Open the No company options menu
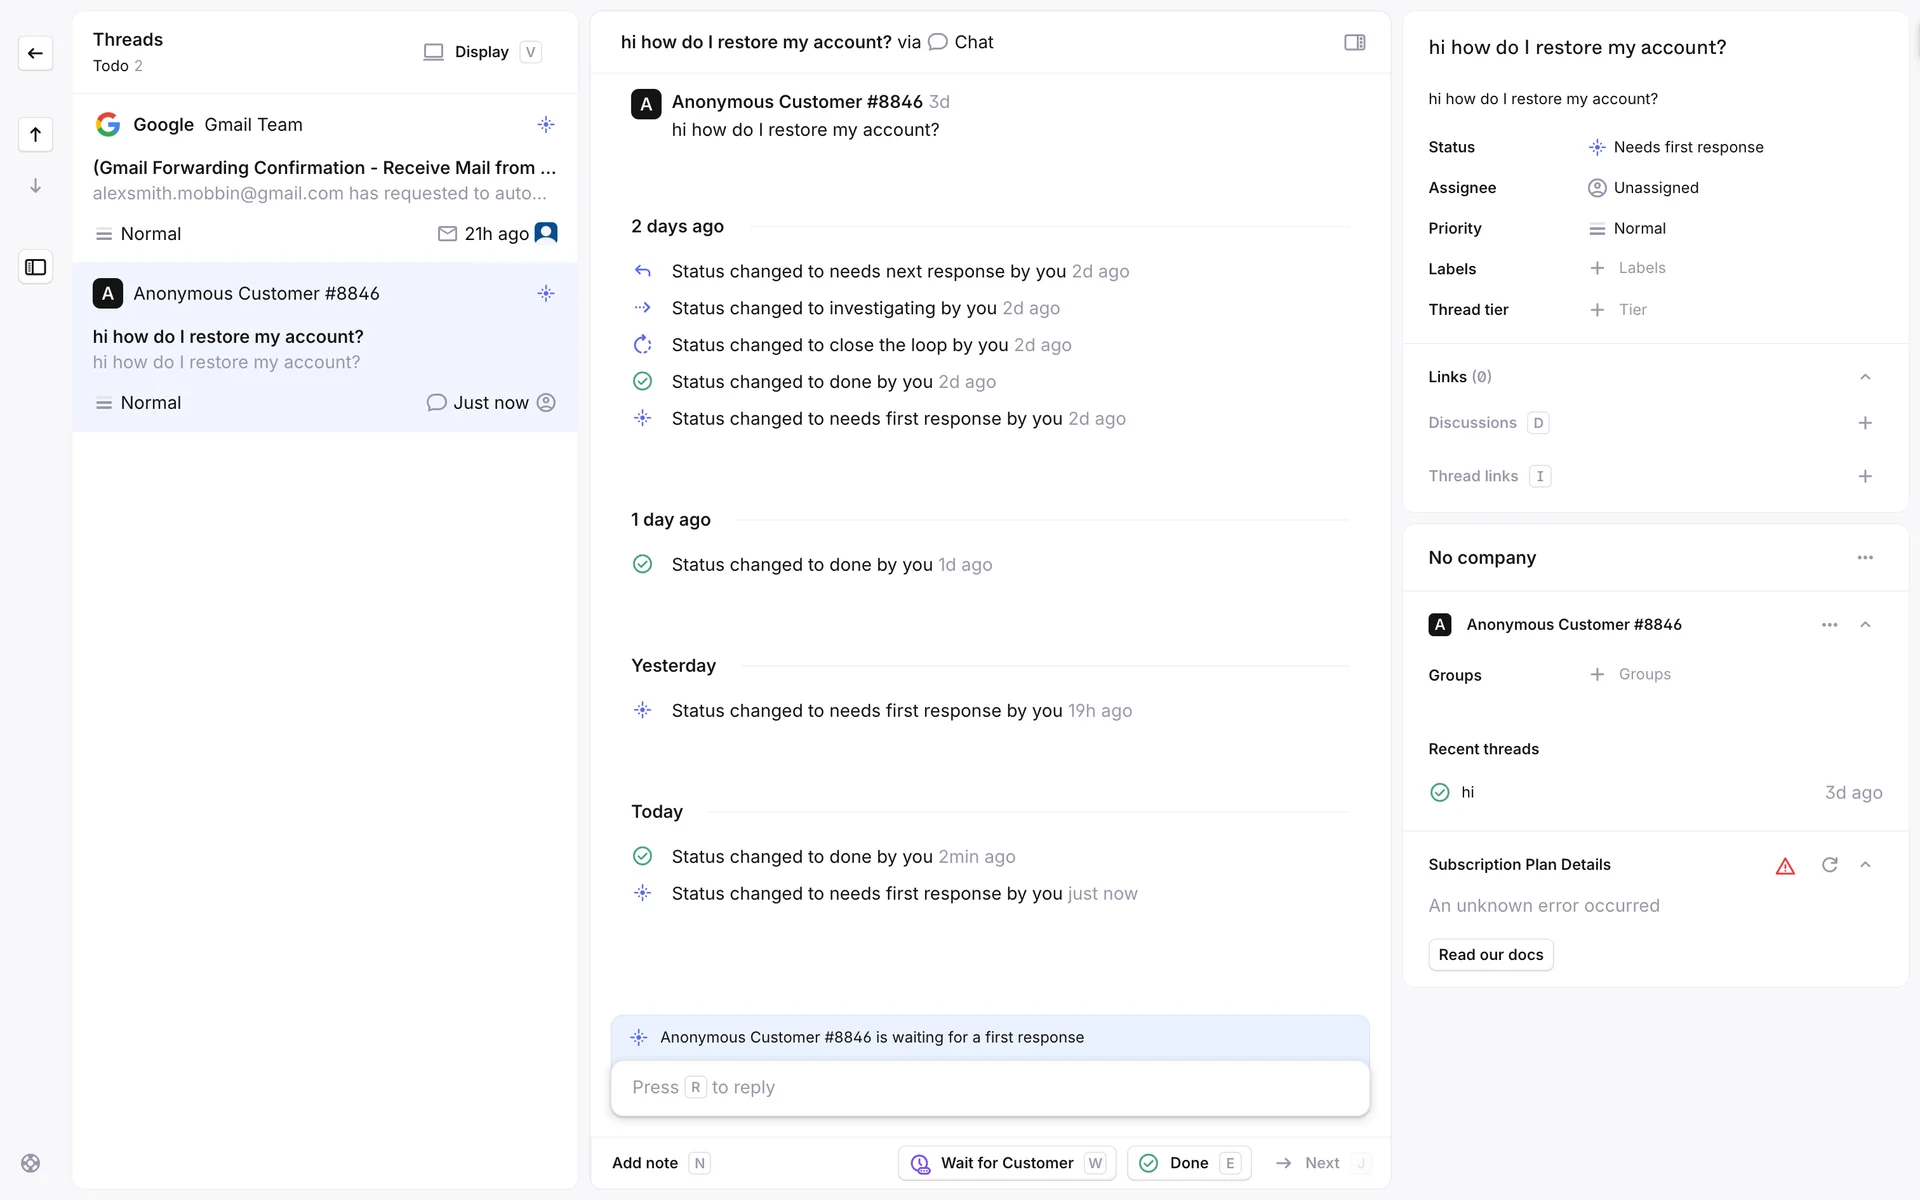This screenshot has height=1200, width=1920. click(1864, 558)
